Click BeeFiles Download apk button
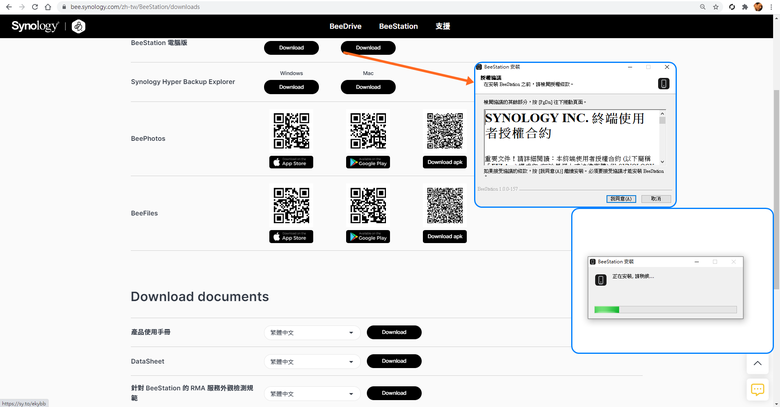The height and width of the screenshot is (407, 780). (445, 237)
